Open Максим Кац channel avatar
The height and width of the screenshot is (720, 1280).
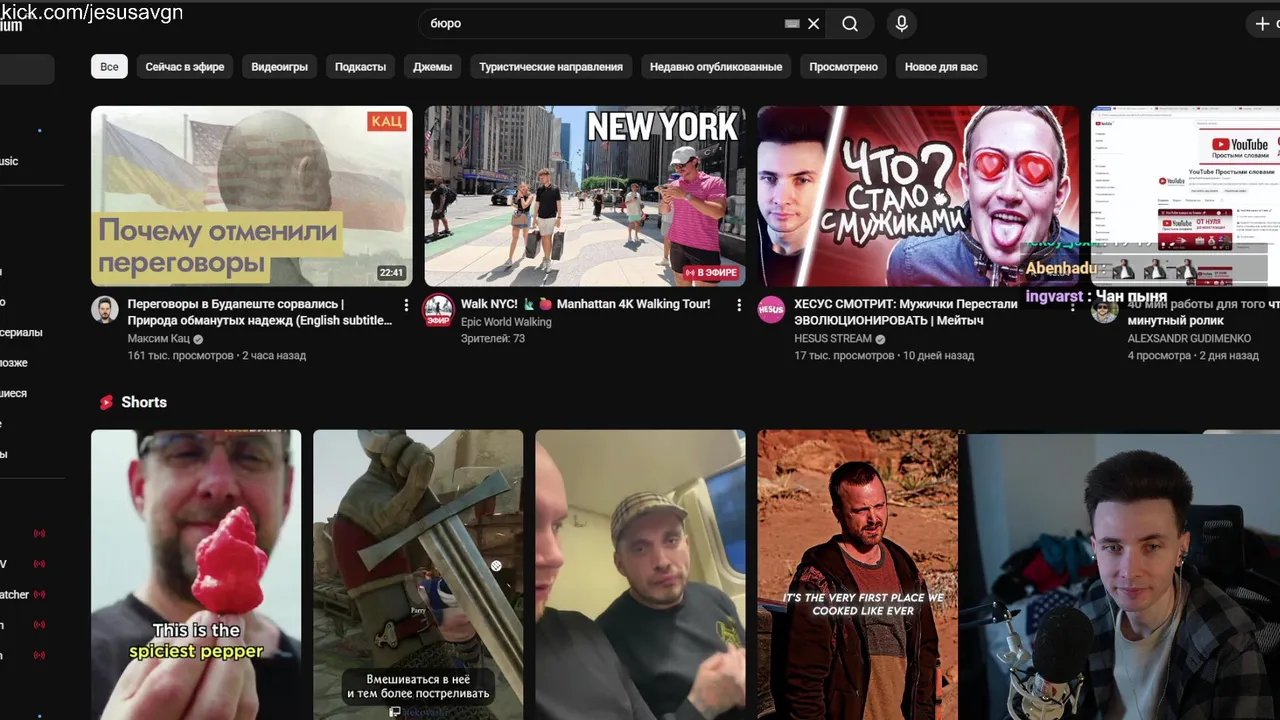105,309
